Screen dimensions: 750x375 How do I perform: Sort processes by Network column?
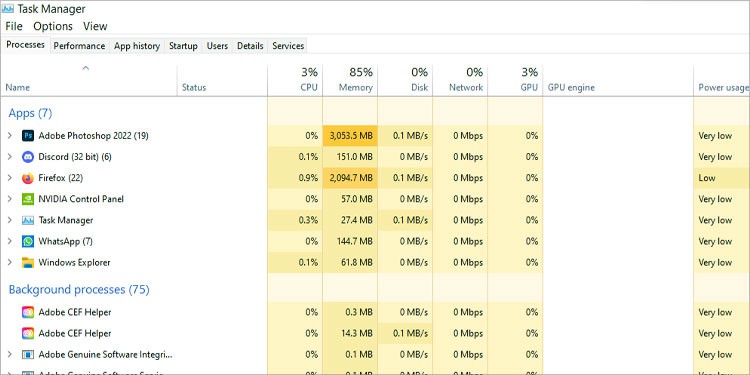tap(460, 80)
